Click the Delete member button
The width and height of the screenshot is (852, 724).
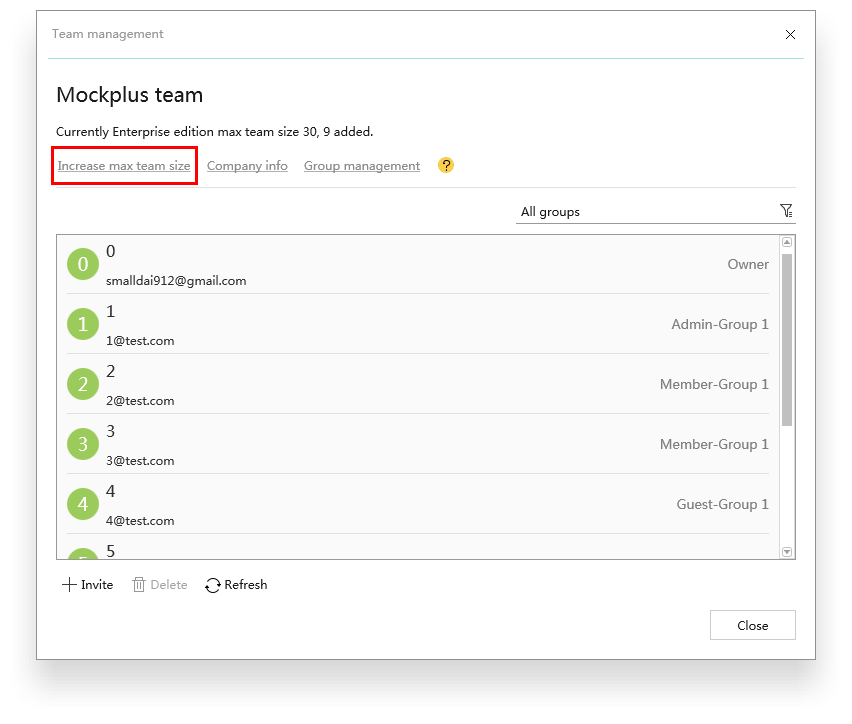click(160, 585)
